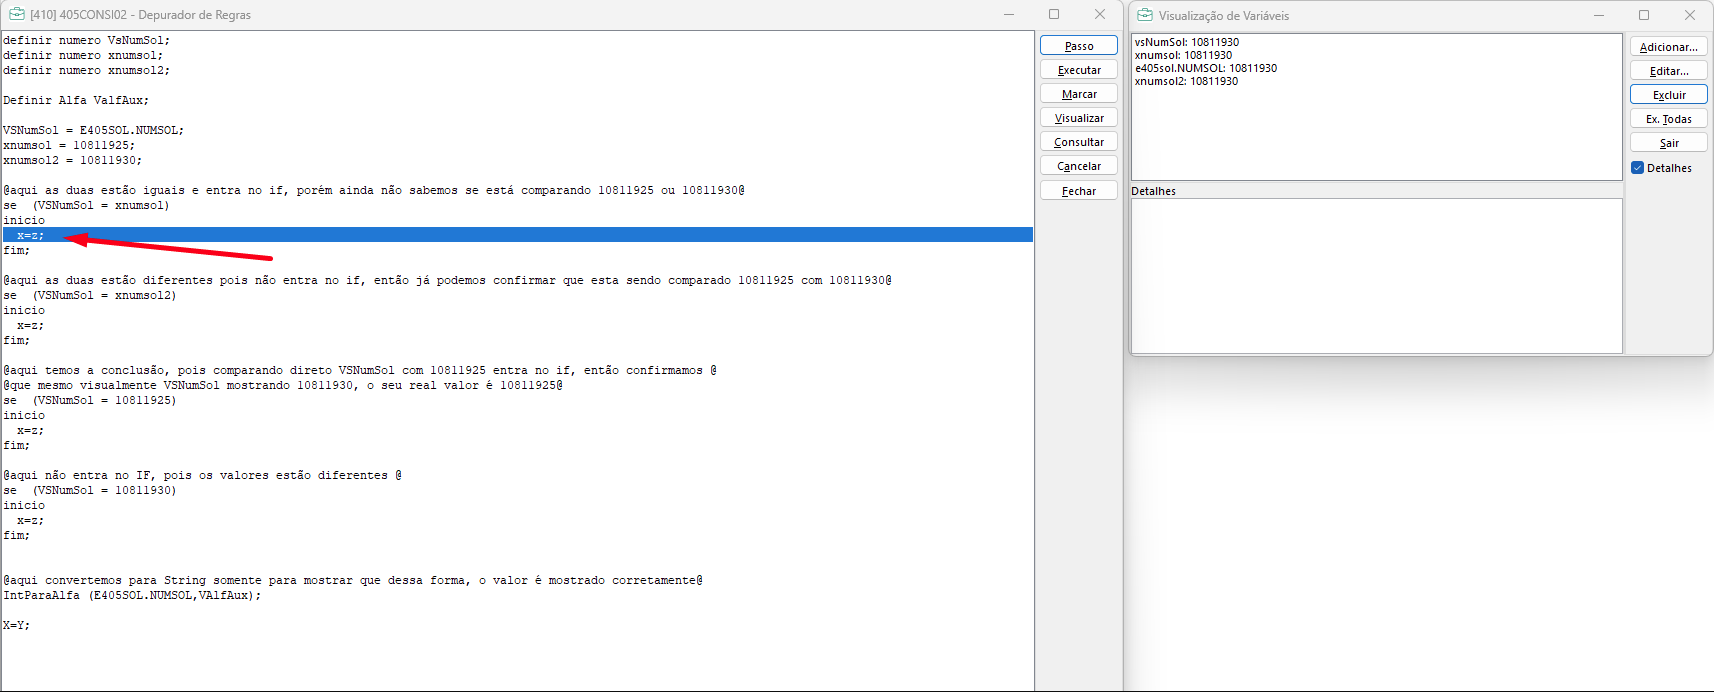This screenshot has width=1714, height=692.
Task: Click the Visualização de Variáveis window icon
Action: click(x=1145, y=15)
